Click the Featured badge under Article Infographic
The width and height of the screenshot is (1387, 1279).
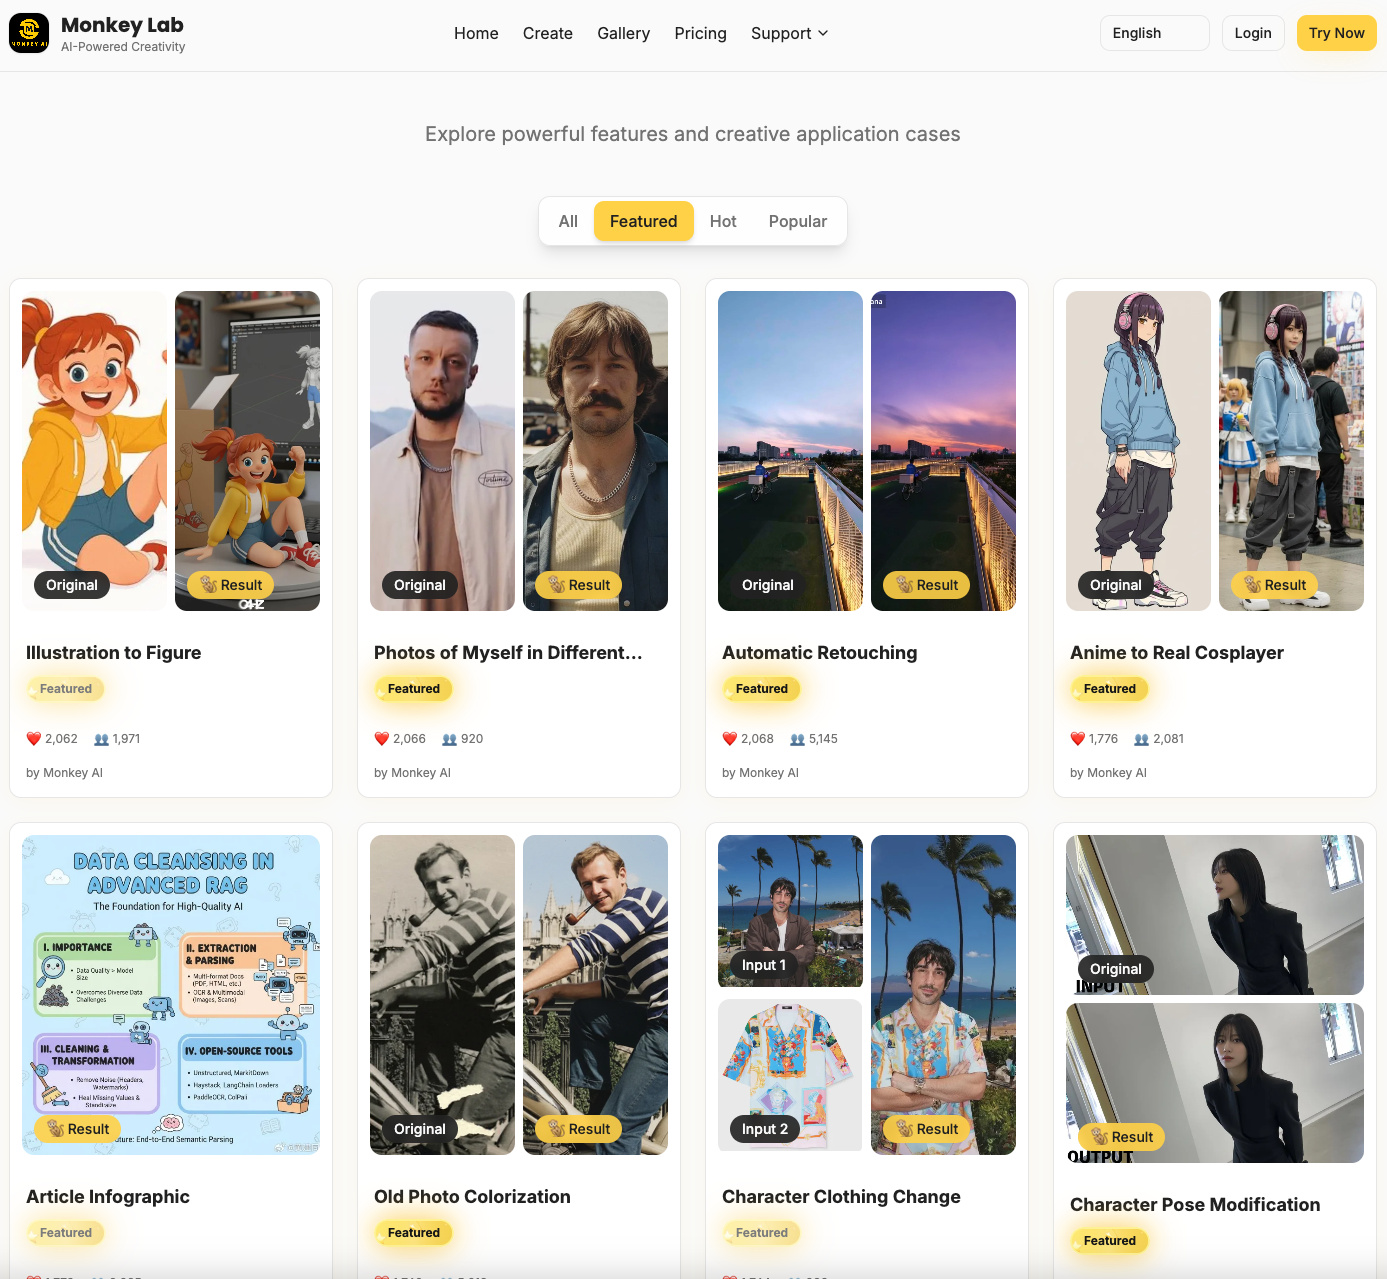(x=65, y=1232)
